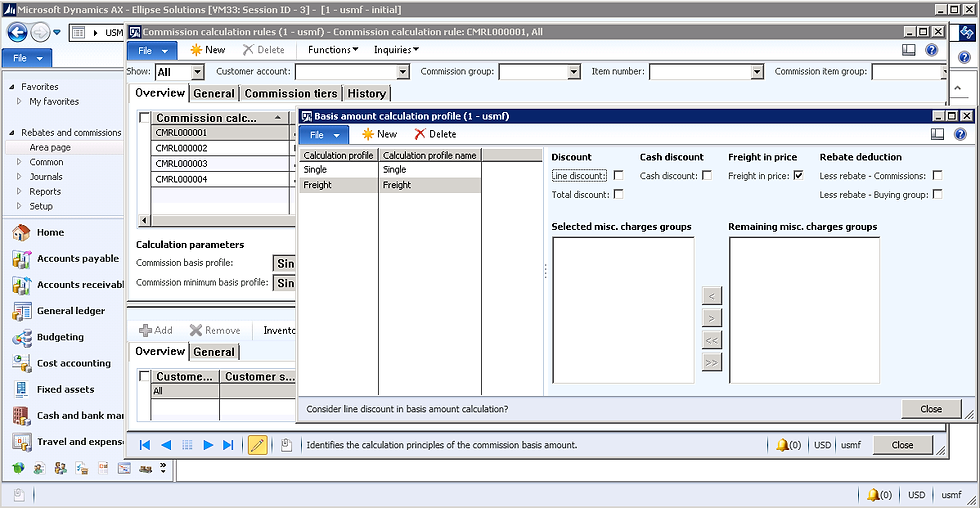This screenshot has height=508, width=980.
Task: Go to previous record arrow
Action: [x=166, y=445]
